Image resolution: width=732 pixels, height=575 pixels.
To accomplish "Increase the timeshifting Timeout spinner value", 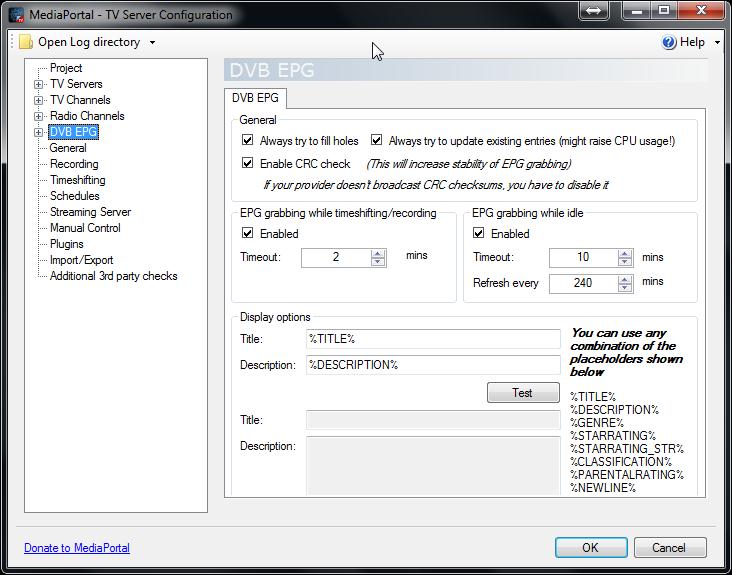I will pyautogui.click(x=378, y=253).
